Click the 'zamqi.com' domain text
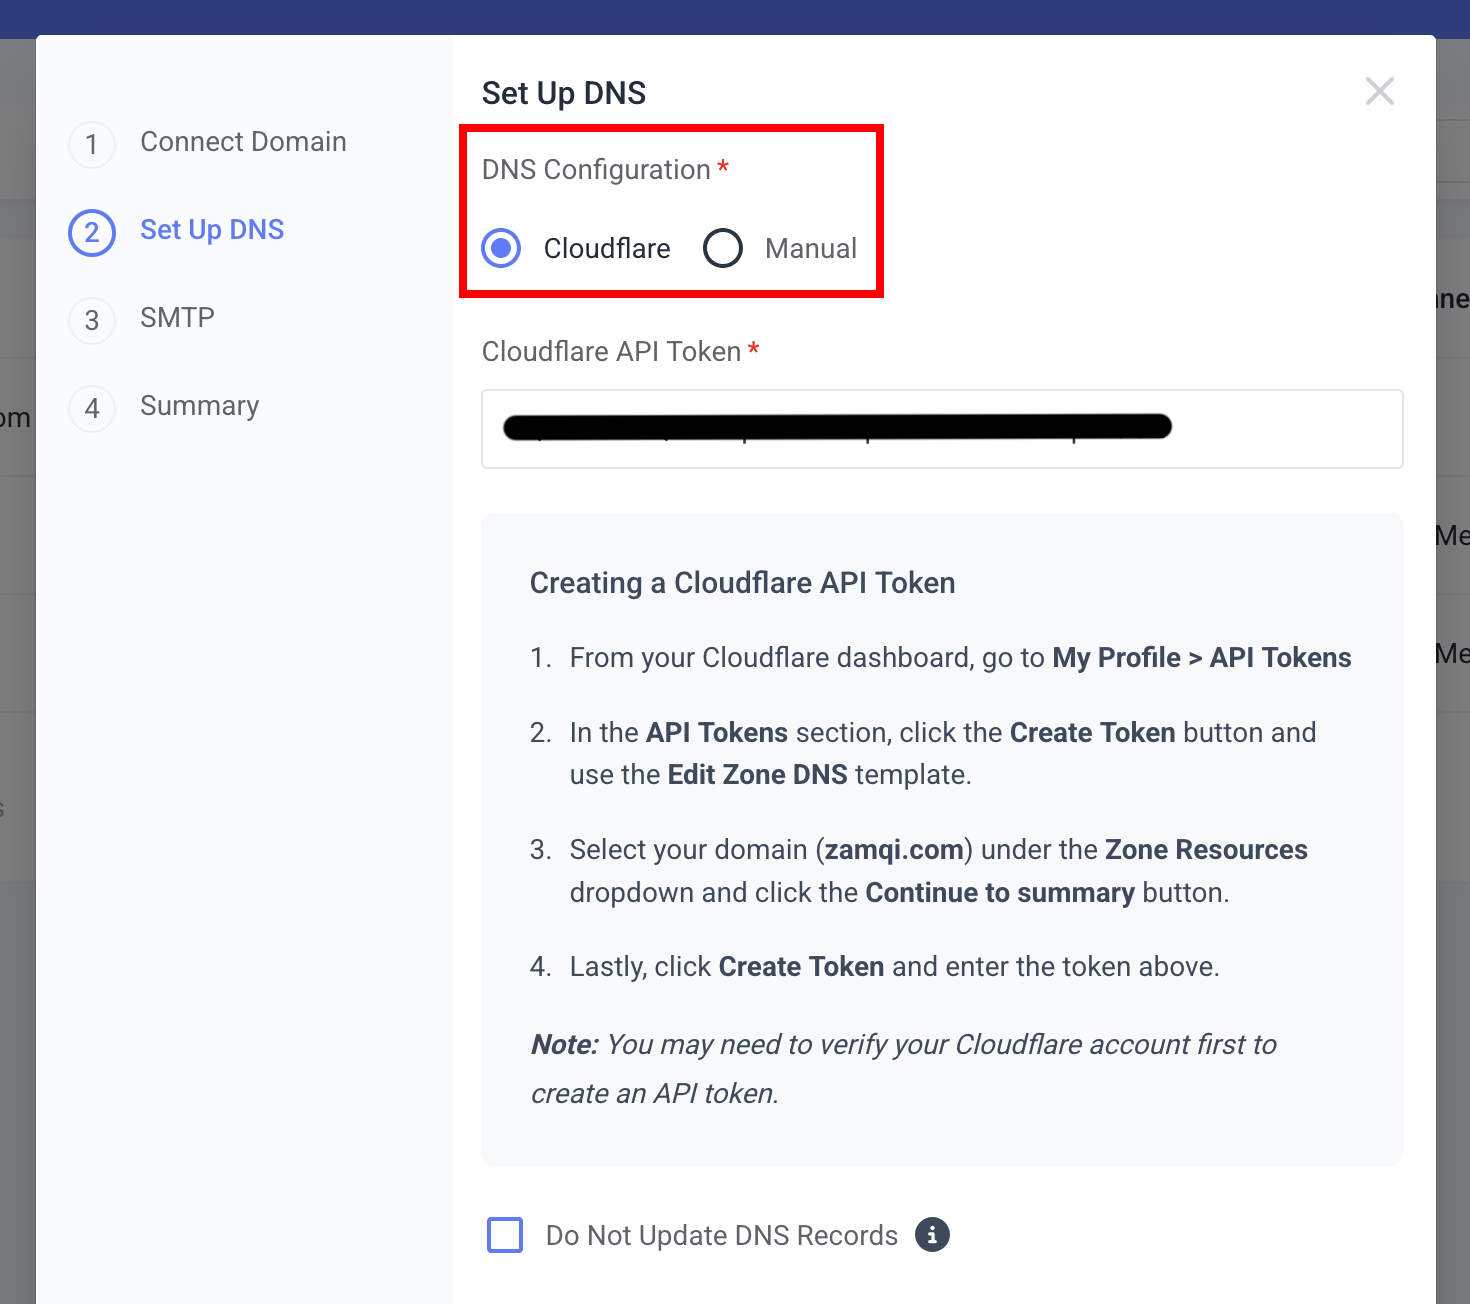This screenshot has height=1304, width=1470. tap(894, 850)
